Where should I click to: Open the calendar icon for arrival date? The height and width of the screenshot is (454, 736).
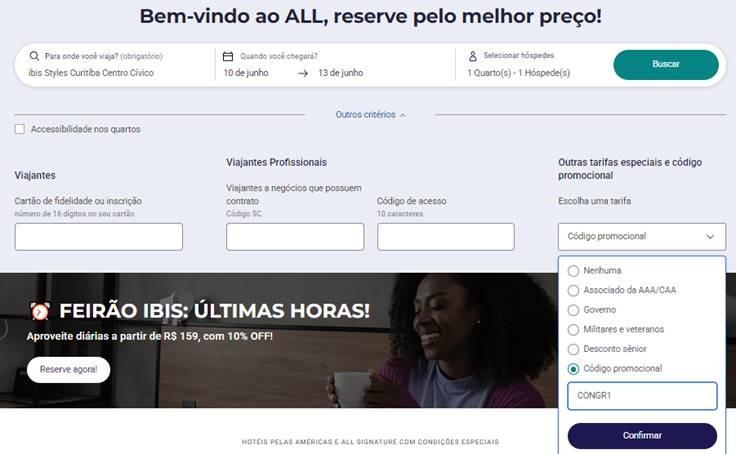tap(228, 56)
